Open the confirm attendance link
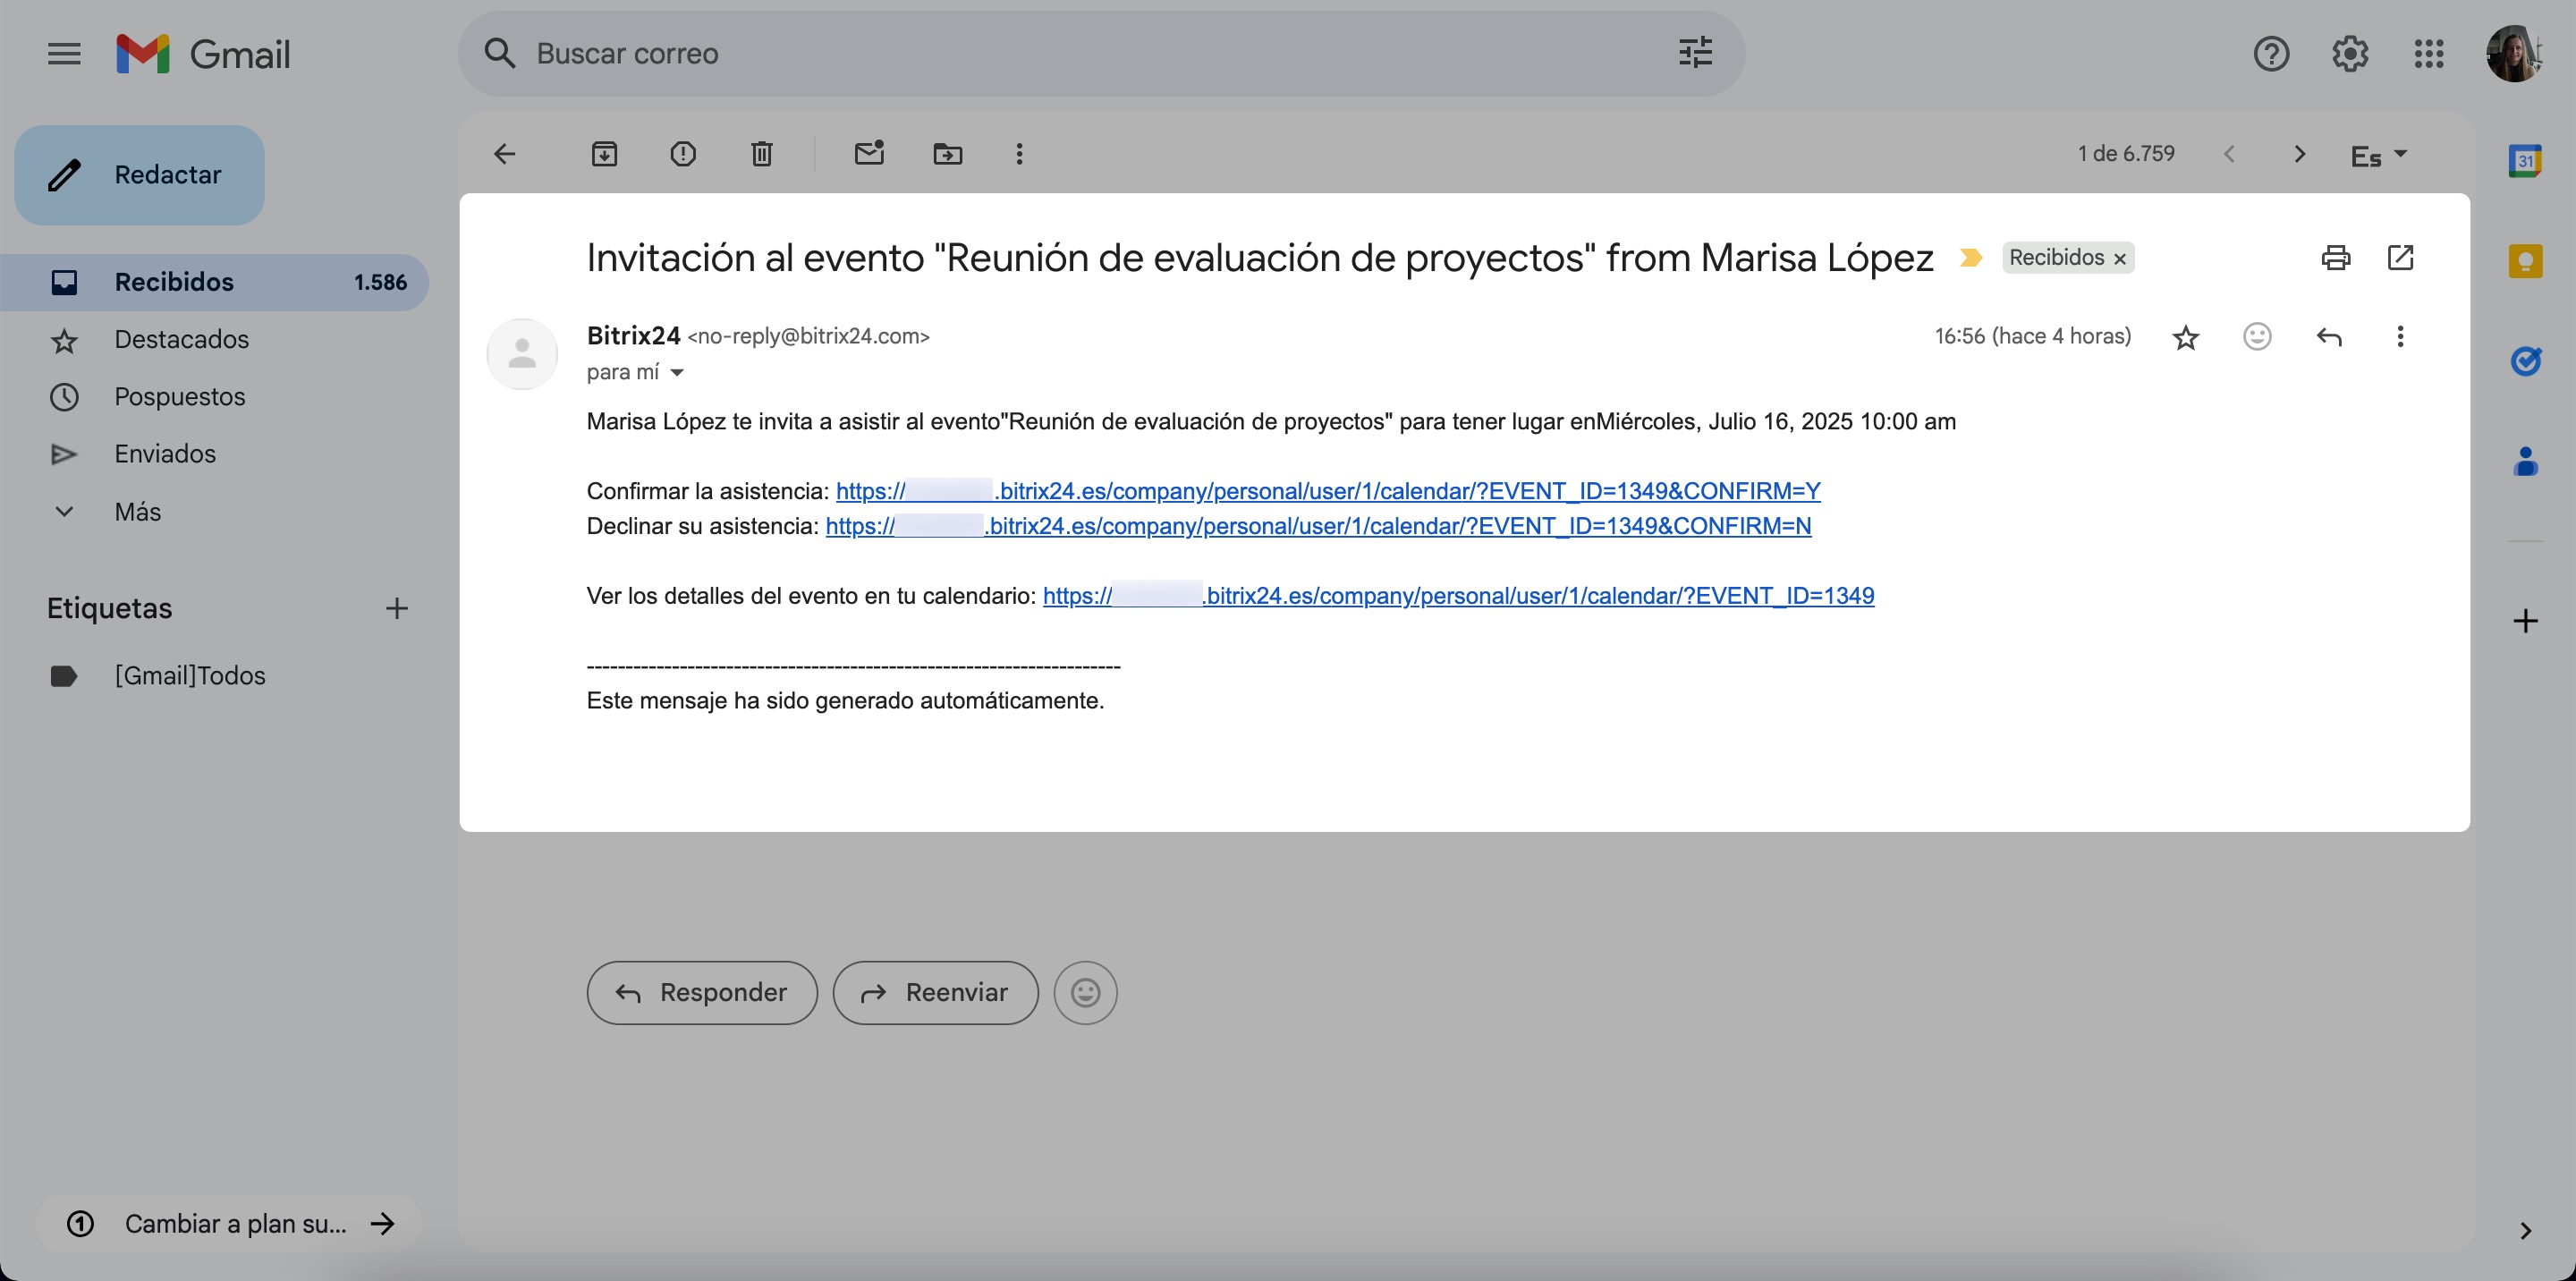This screenshot has width=2576, height=1281. pos(1328,491)
